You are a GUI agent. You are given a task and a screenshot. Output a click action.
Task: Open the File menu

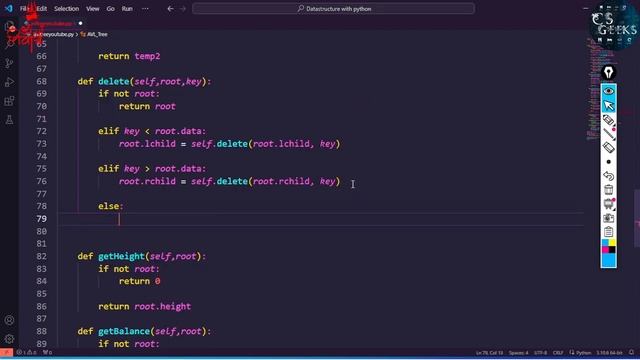(24, 9)
